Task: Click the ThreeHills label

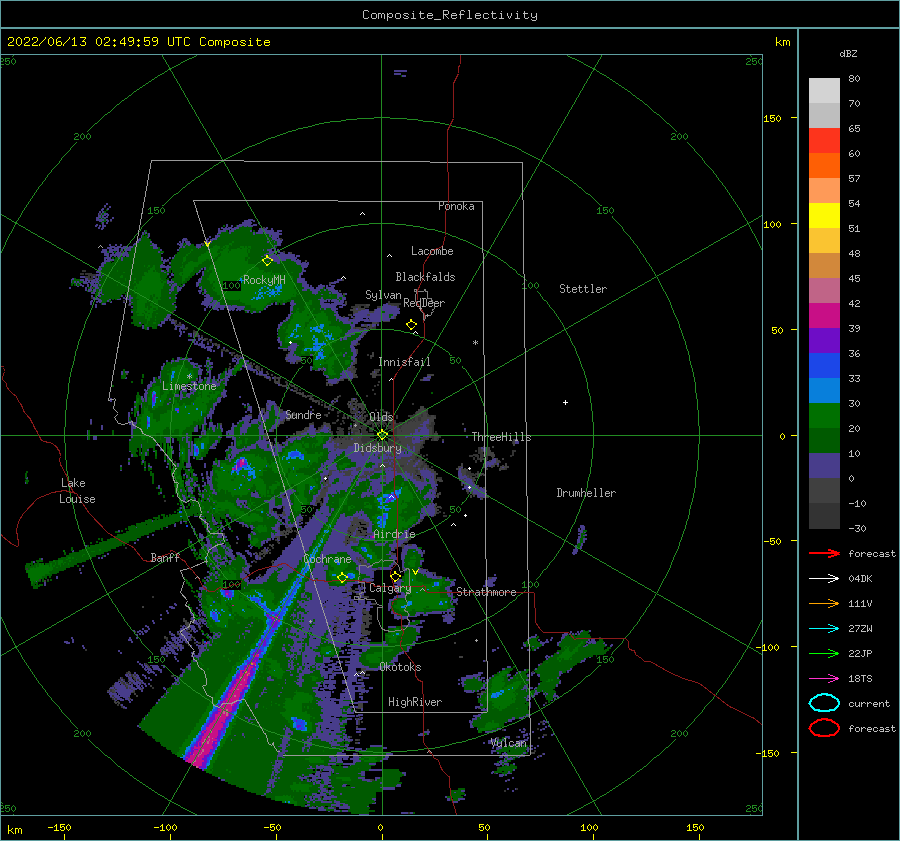Action: click(502, 437)
